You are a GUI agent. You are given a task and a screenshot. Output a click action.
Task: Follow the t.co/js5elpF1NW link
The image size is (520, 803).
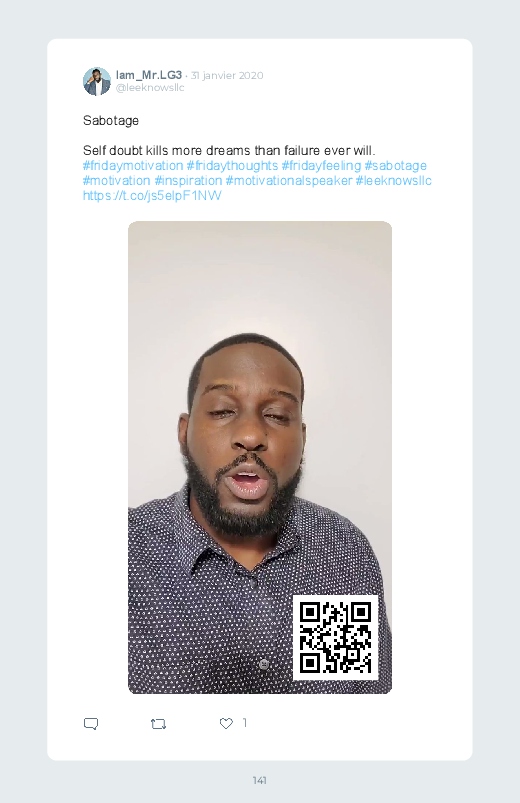152,195
